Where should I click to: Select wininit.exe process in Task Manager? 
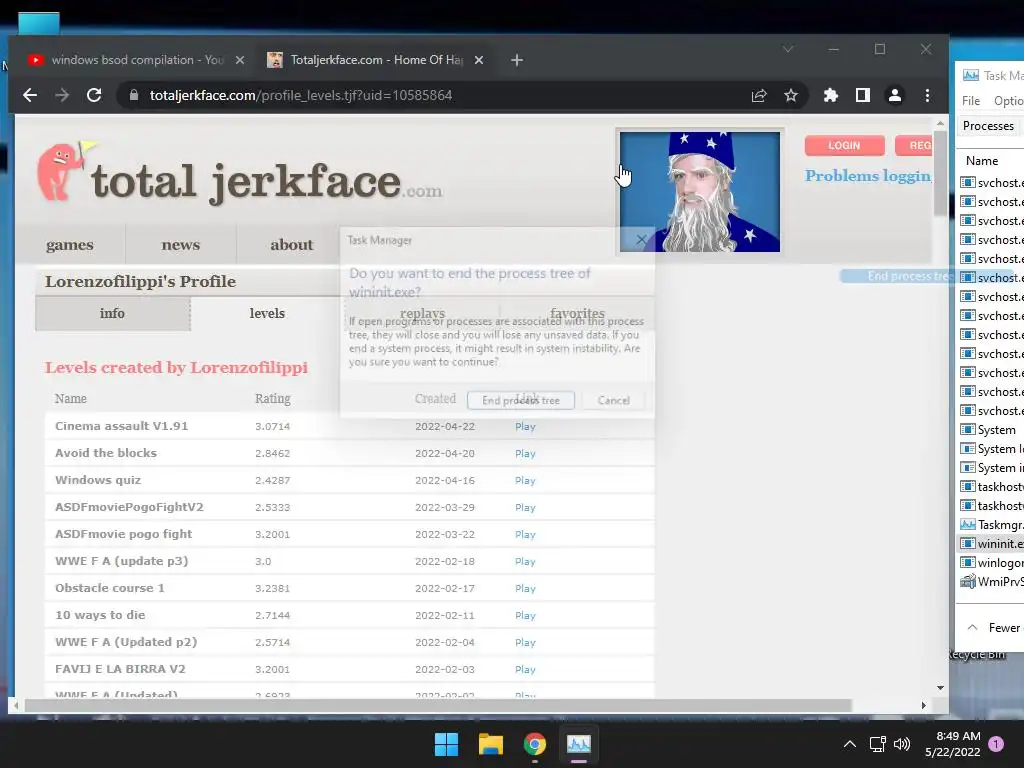coord(991,543)
